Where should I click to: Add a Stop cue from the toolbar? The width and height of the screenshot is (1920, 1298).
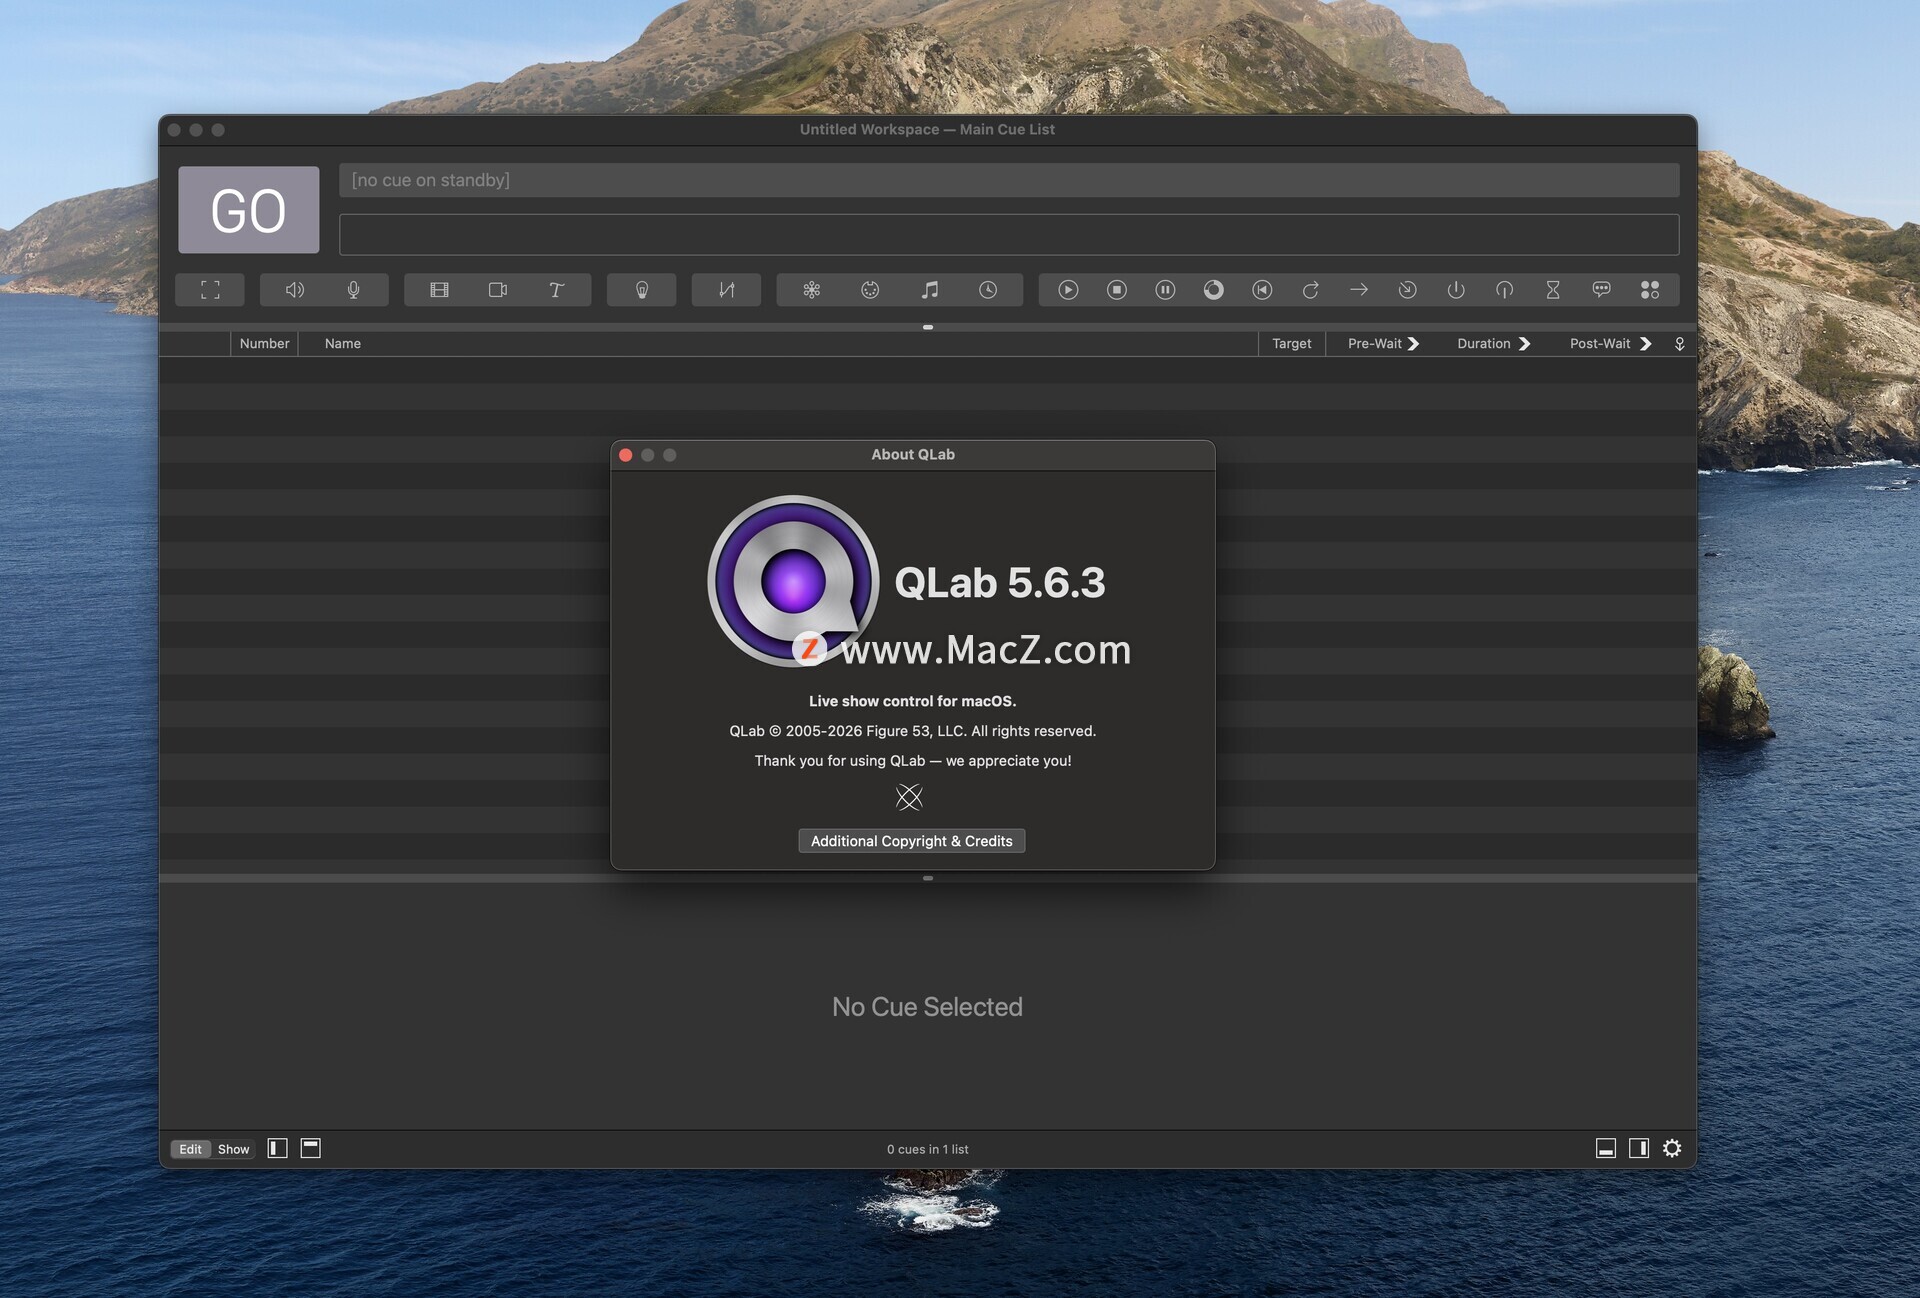(x=1117, y=290)
